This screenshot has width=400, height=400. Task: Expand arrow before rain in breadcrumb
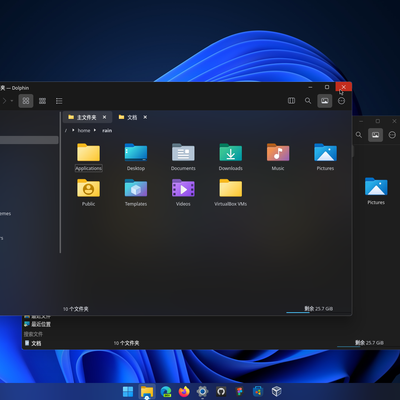tap(95, 130)
